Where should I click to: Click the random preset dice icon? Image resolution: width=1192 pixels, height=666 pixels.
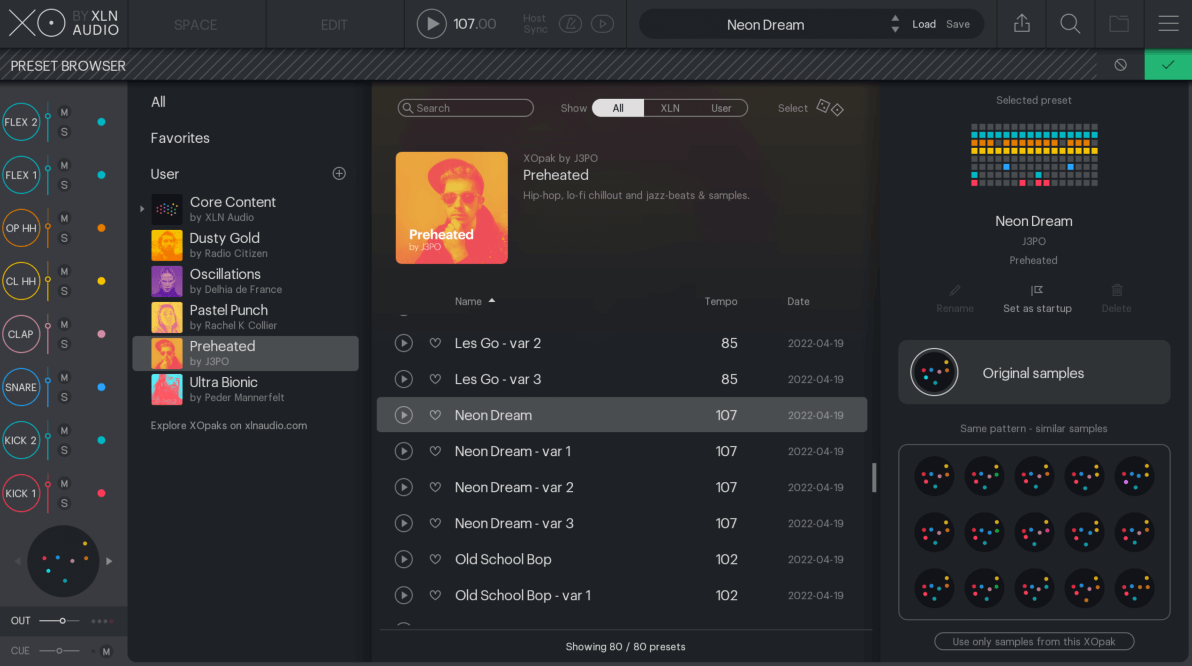830,107
